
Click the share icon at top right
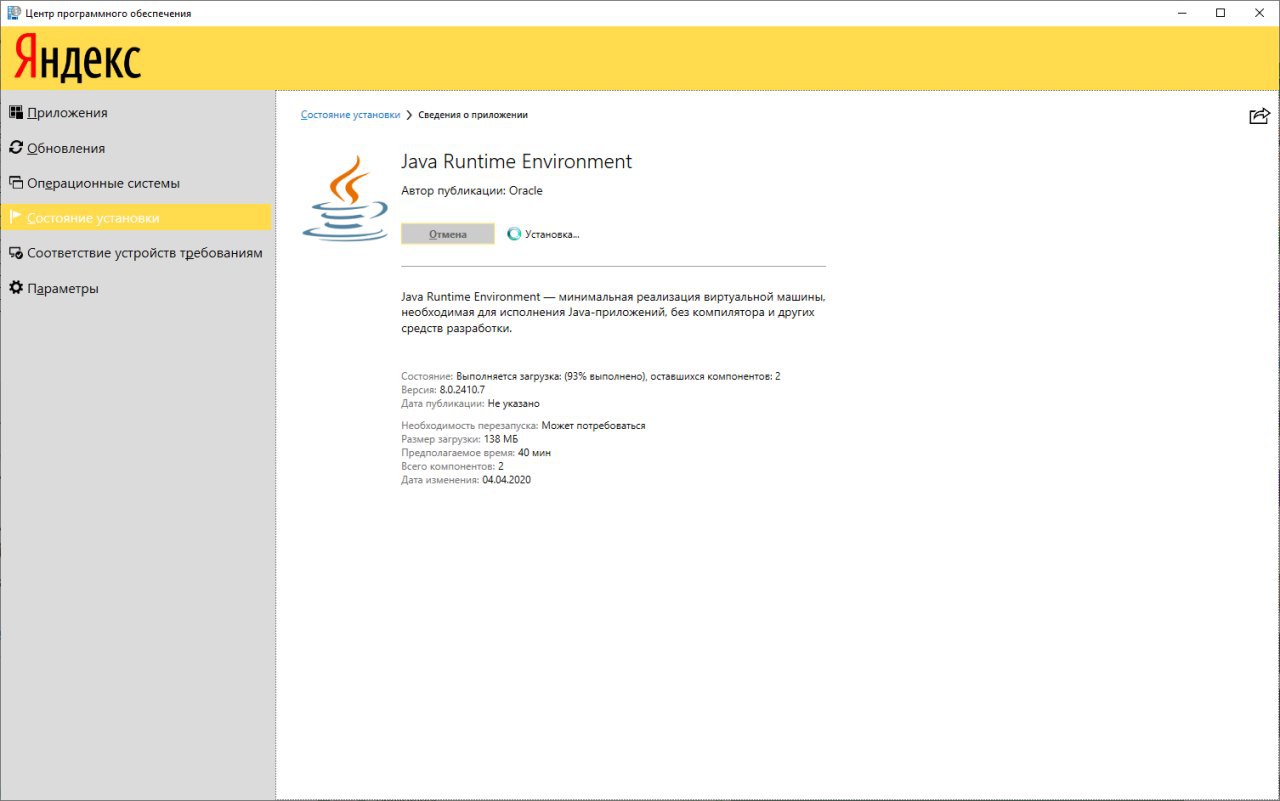(1259, 116)
